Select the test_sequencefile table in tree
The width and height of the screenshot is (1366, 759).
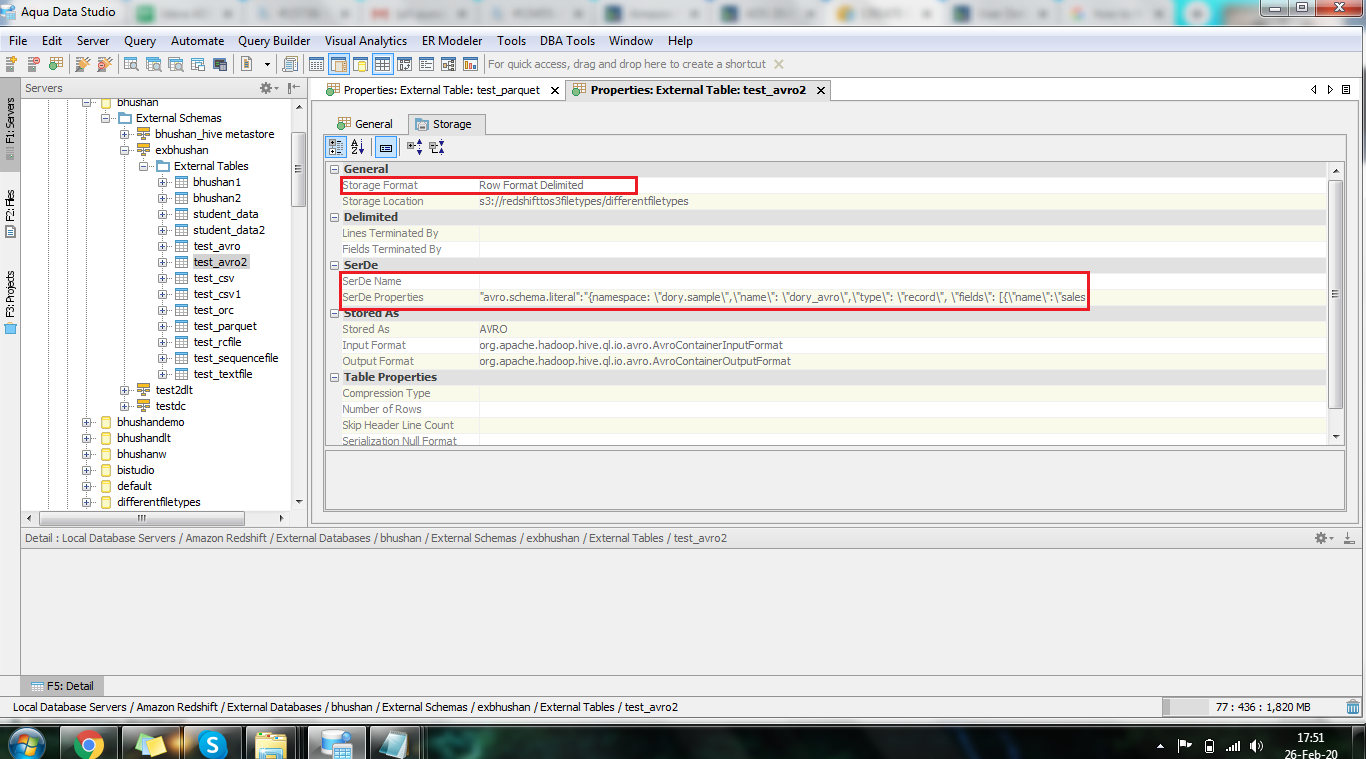tap(236, 358)
